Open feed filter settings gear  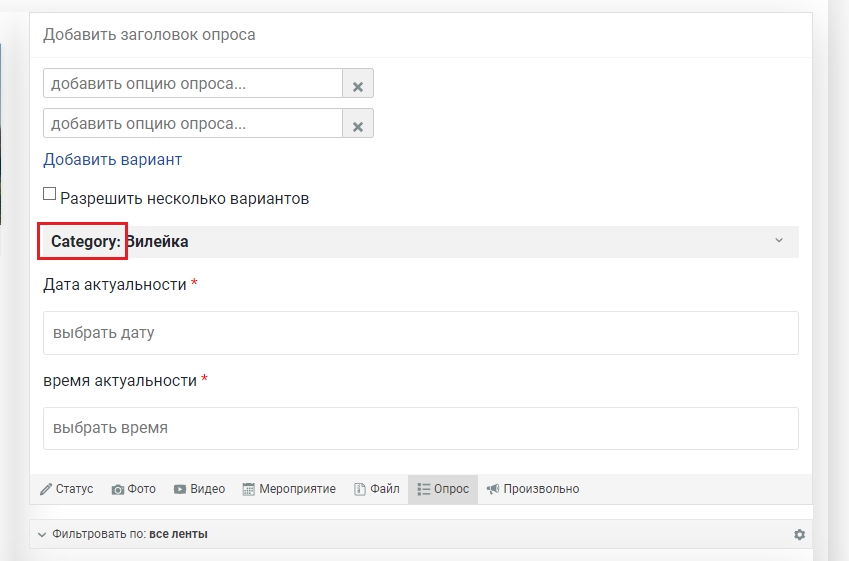799,535
